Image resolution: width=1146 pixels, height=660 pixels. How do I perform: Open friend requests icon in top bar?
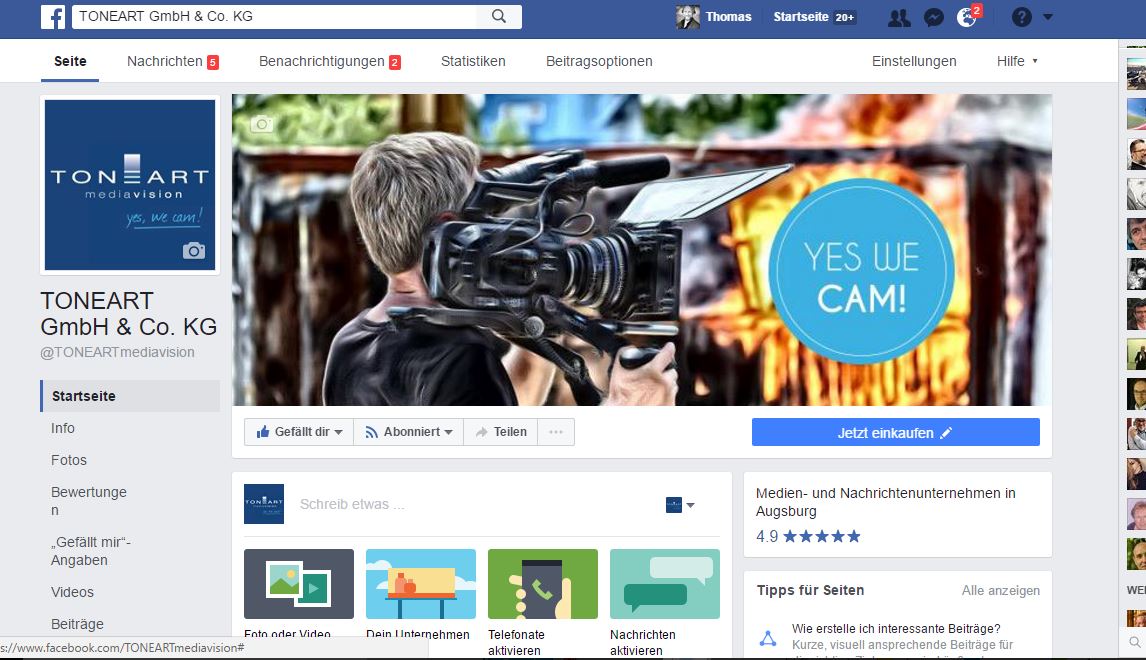click(x=899, y=18)
